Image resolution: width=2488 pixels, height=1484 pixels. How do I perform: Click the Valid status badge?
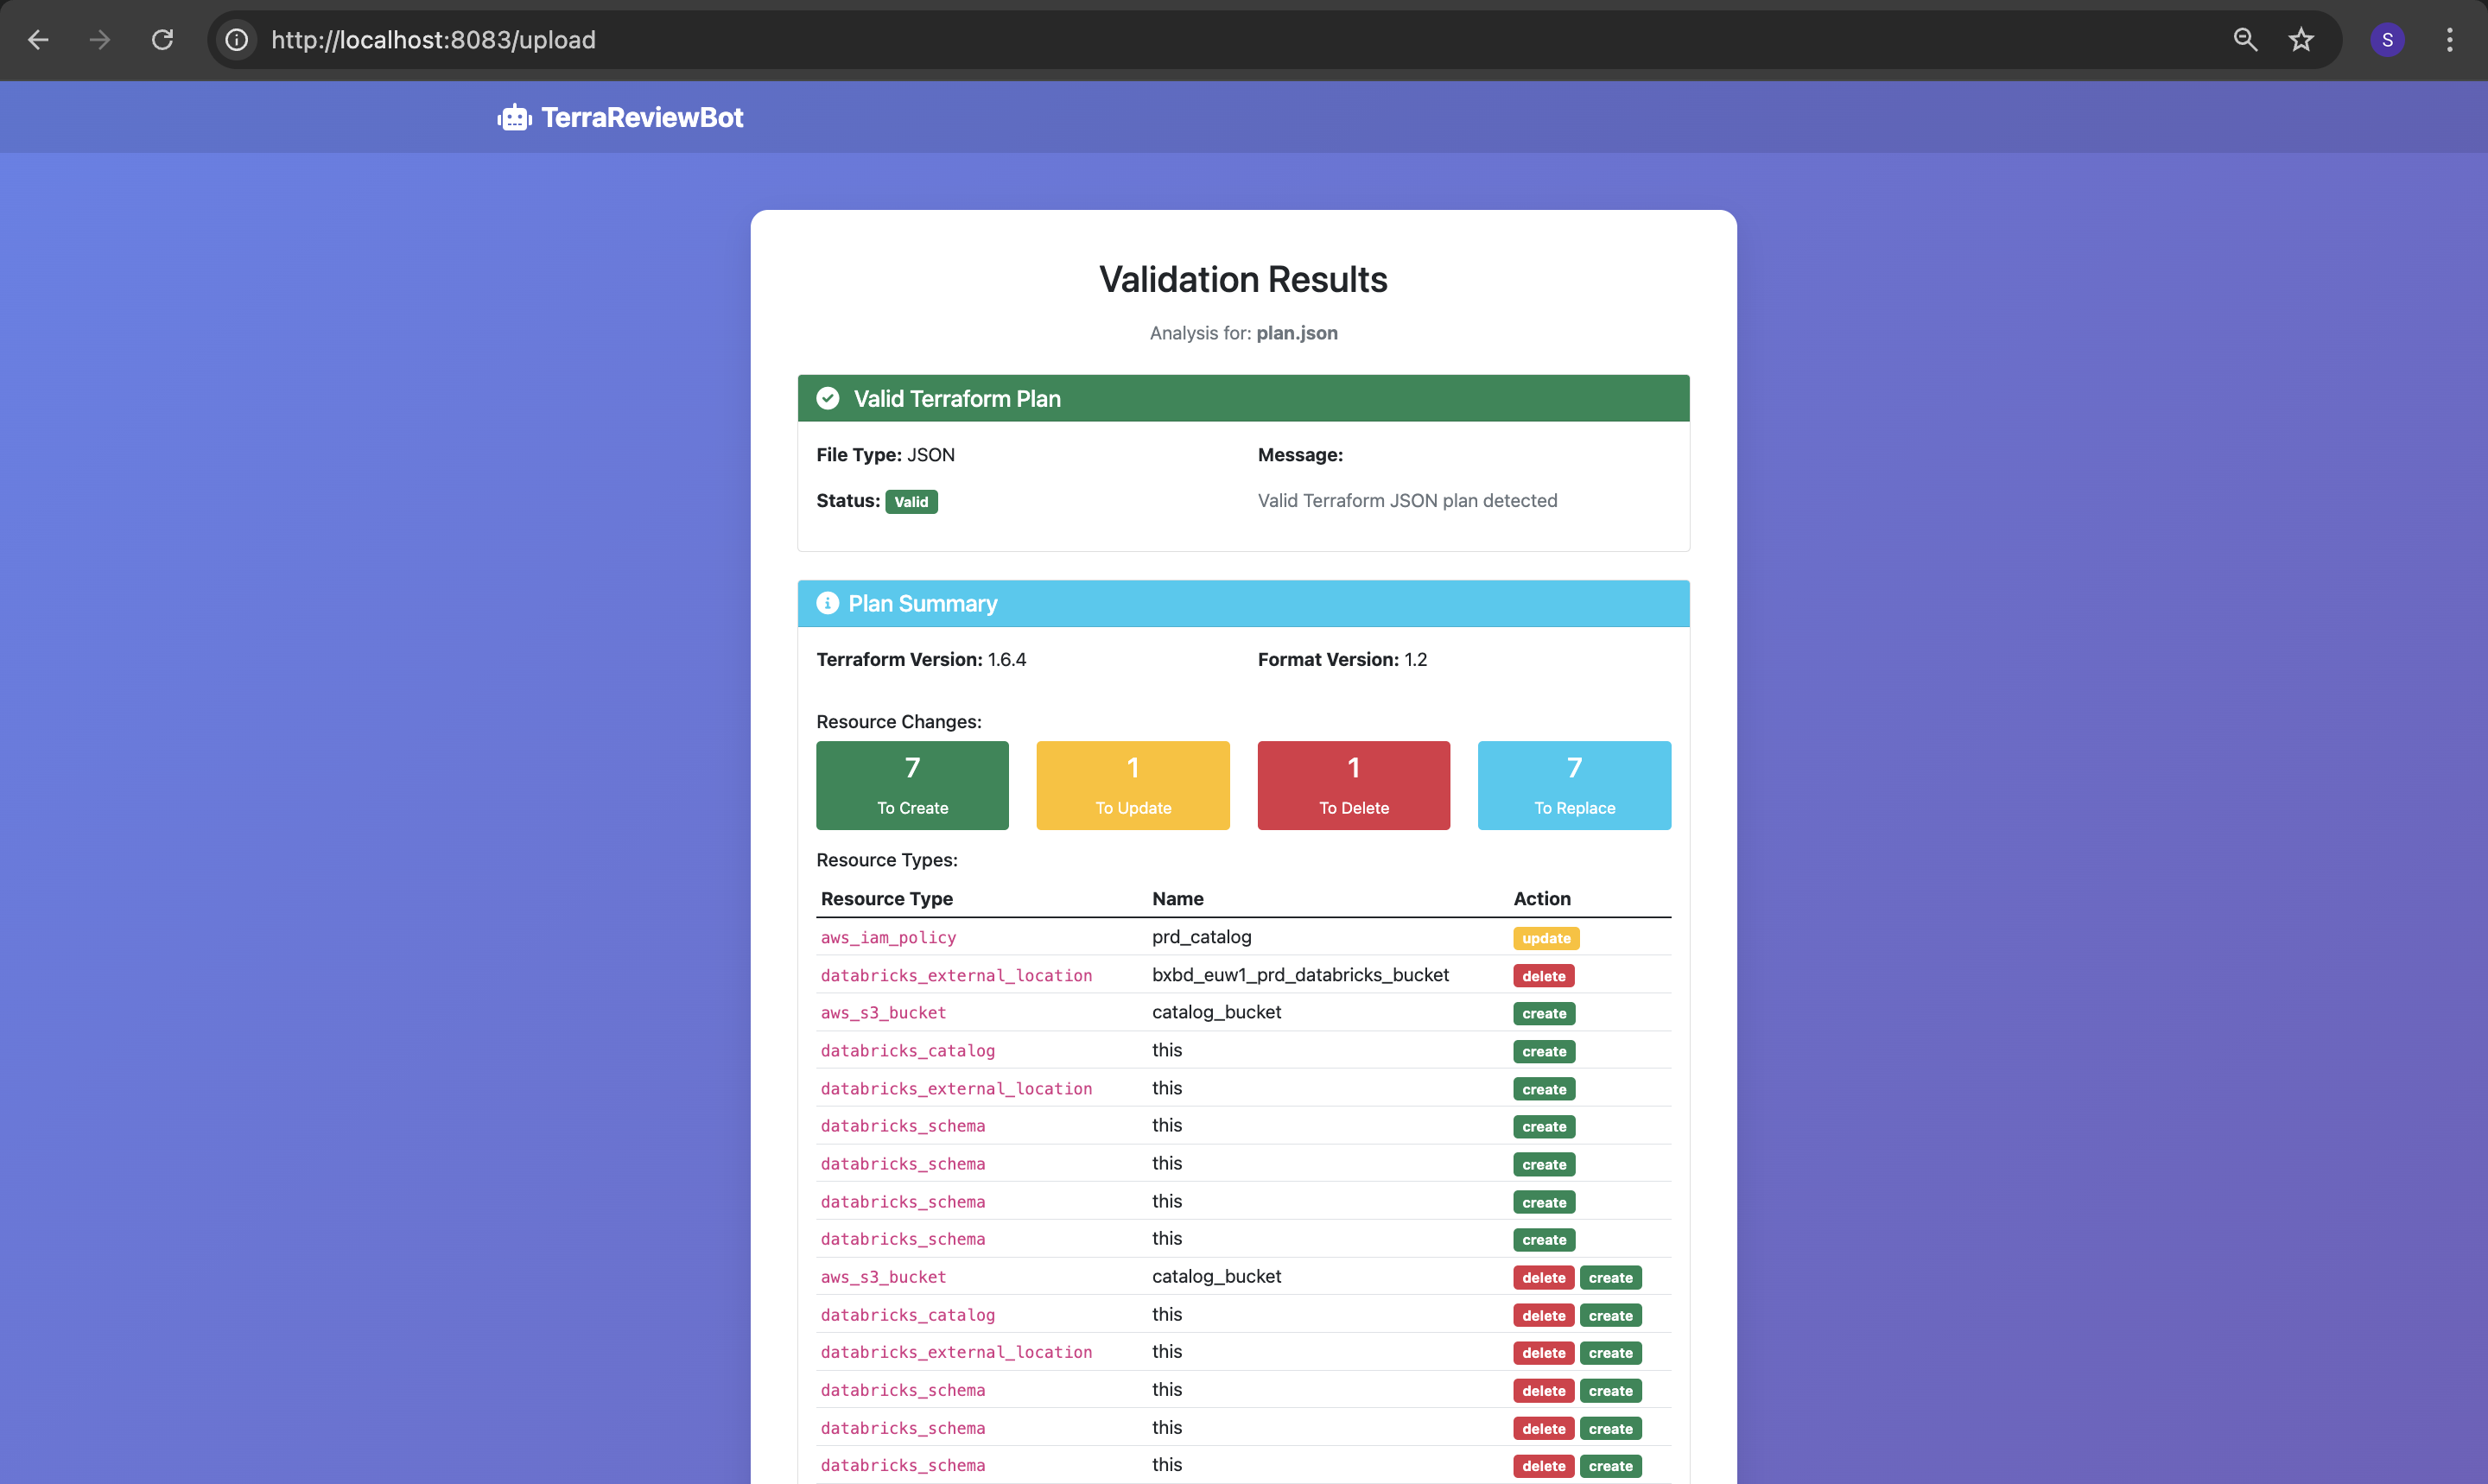click(911, 502)
